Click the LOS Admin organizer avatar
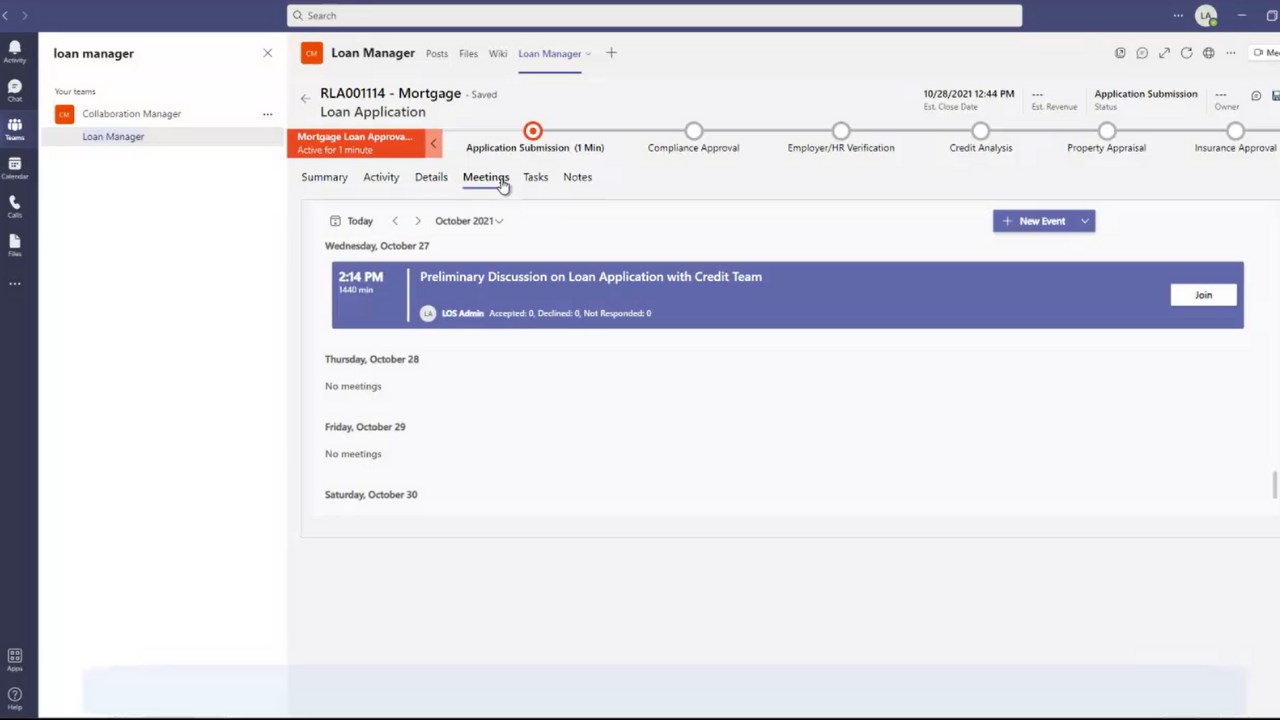The image size is (1280, 720). pos(428,313)
